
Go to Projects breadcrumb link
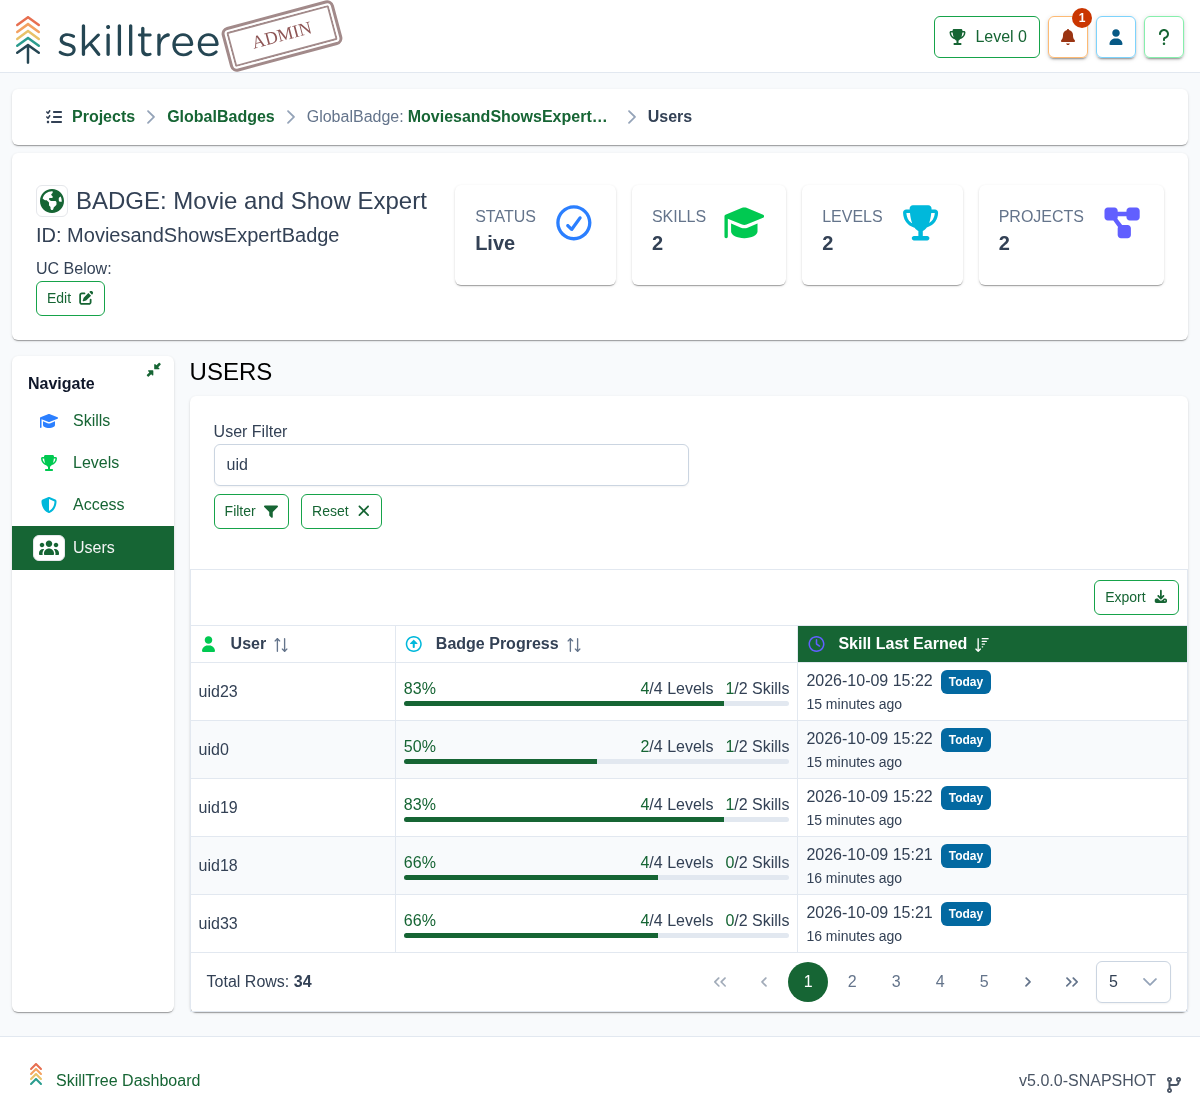[103, 117]
